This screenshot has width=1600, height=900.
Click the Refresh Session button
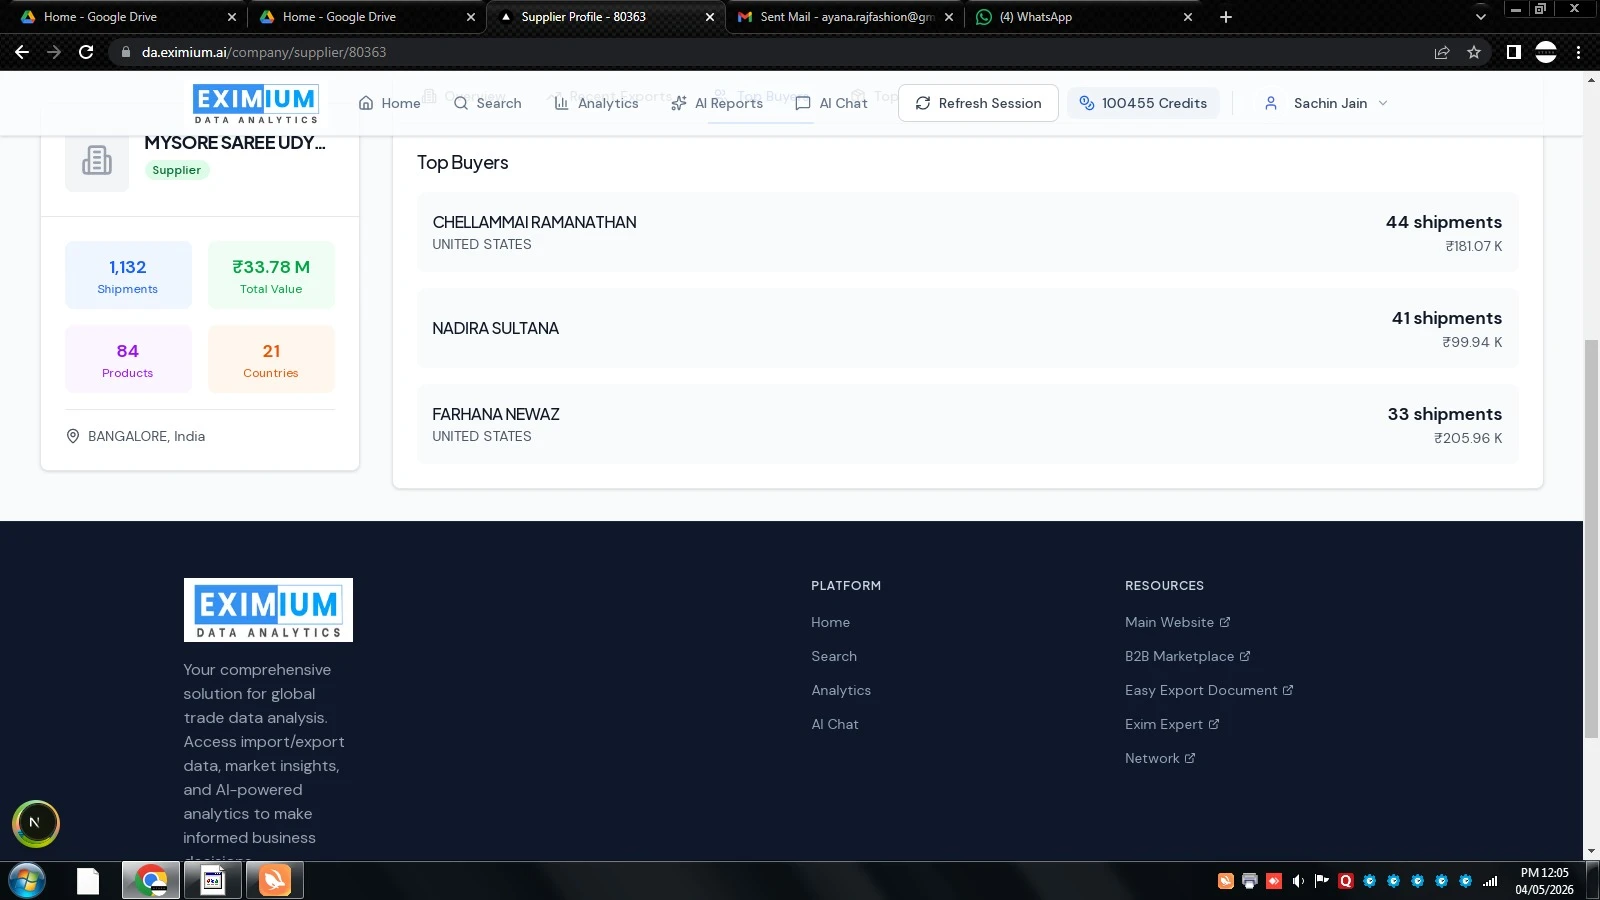point(978,103)
